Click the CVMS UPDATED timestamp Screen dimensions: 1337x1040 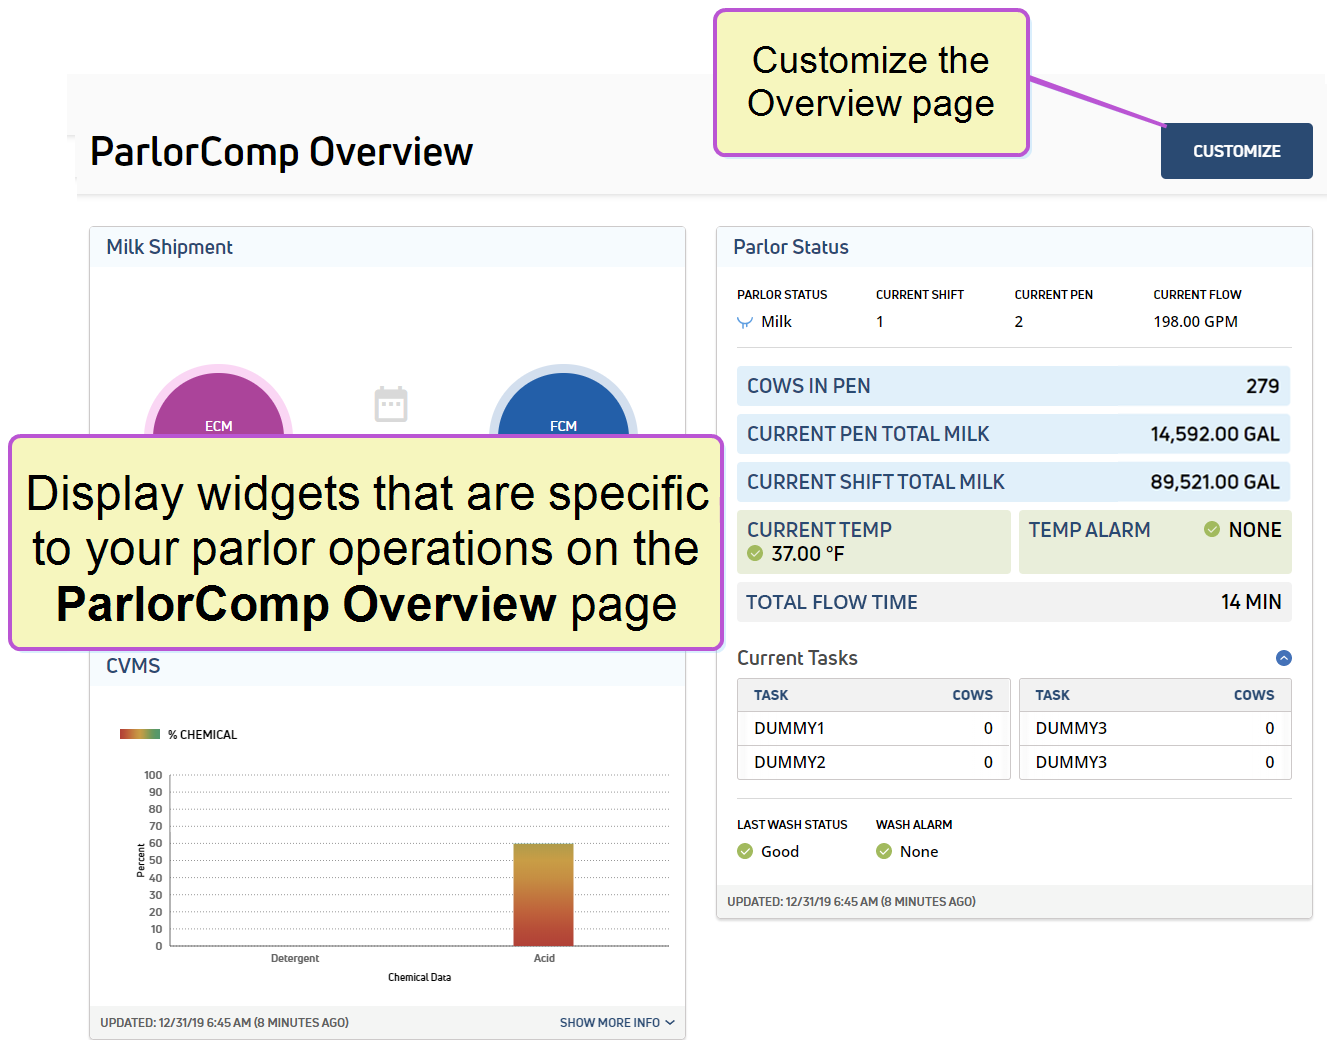coord(224,1022)
